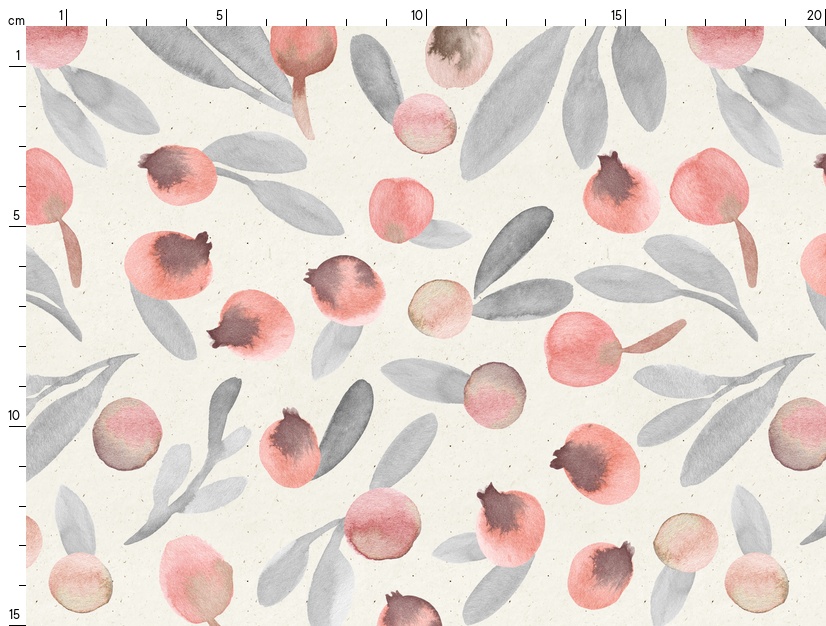Click the brownish berry below top ruler's 10 mark
The image size is (826, 626).
(x=459, y=54)
